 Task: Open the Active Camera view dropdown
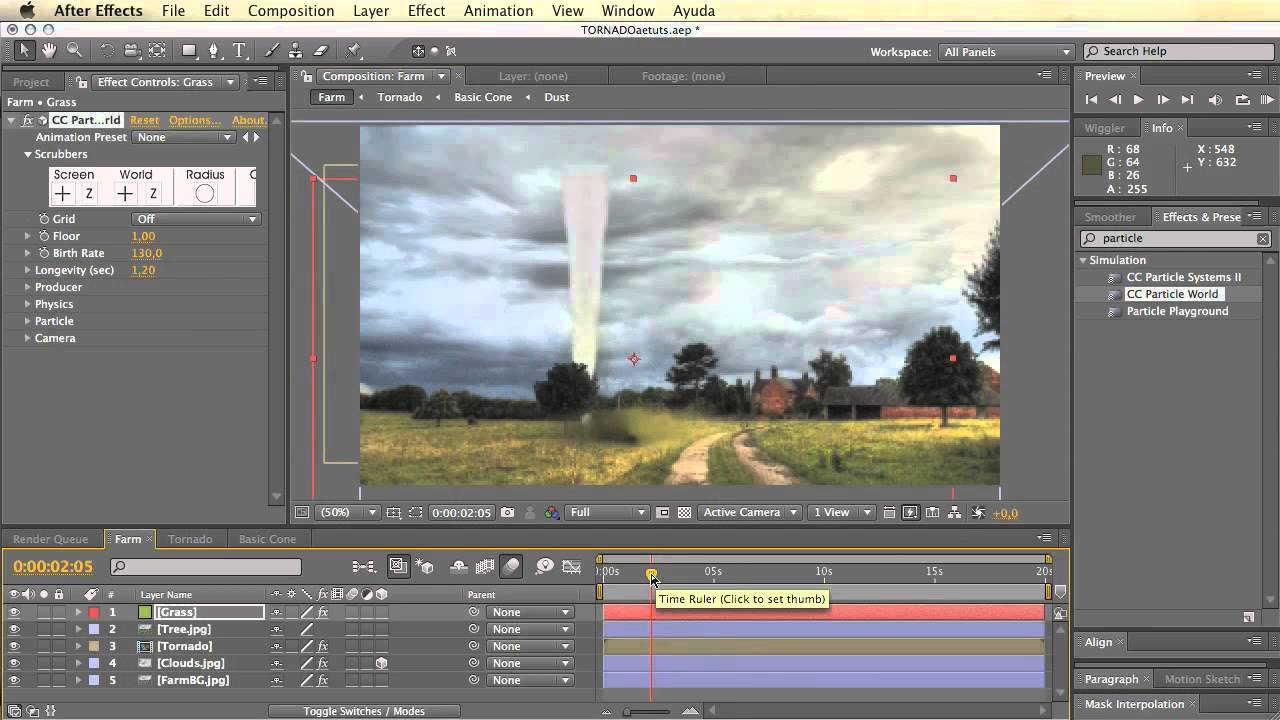(750, 512)
